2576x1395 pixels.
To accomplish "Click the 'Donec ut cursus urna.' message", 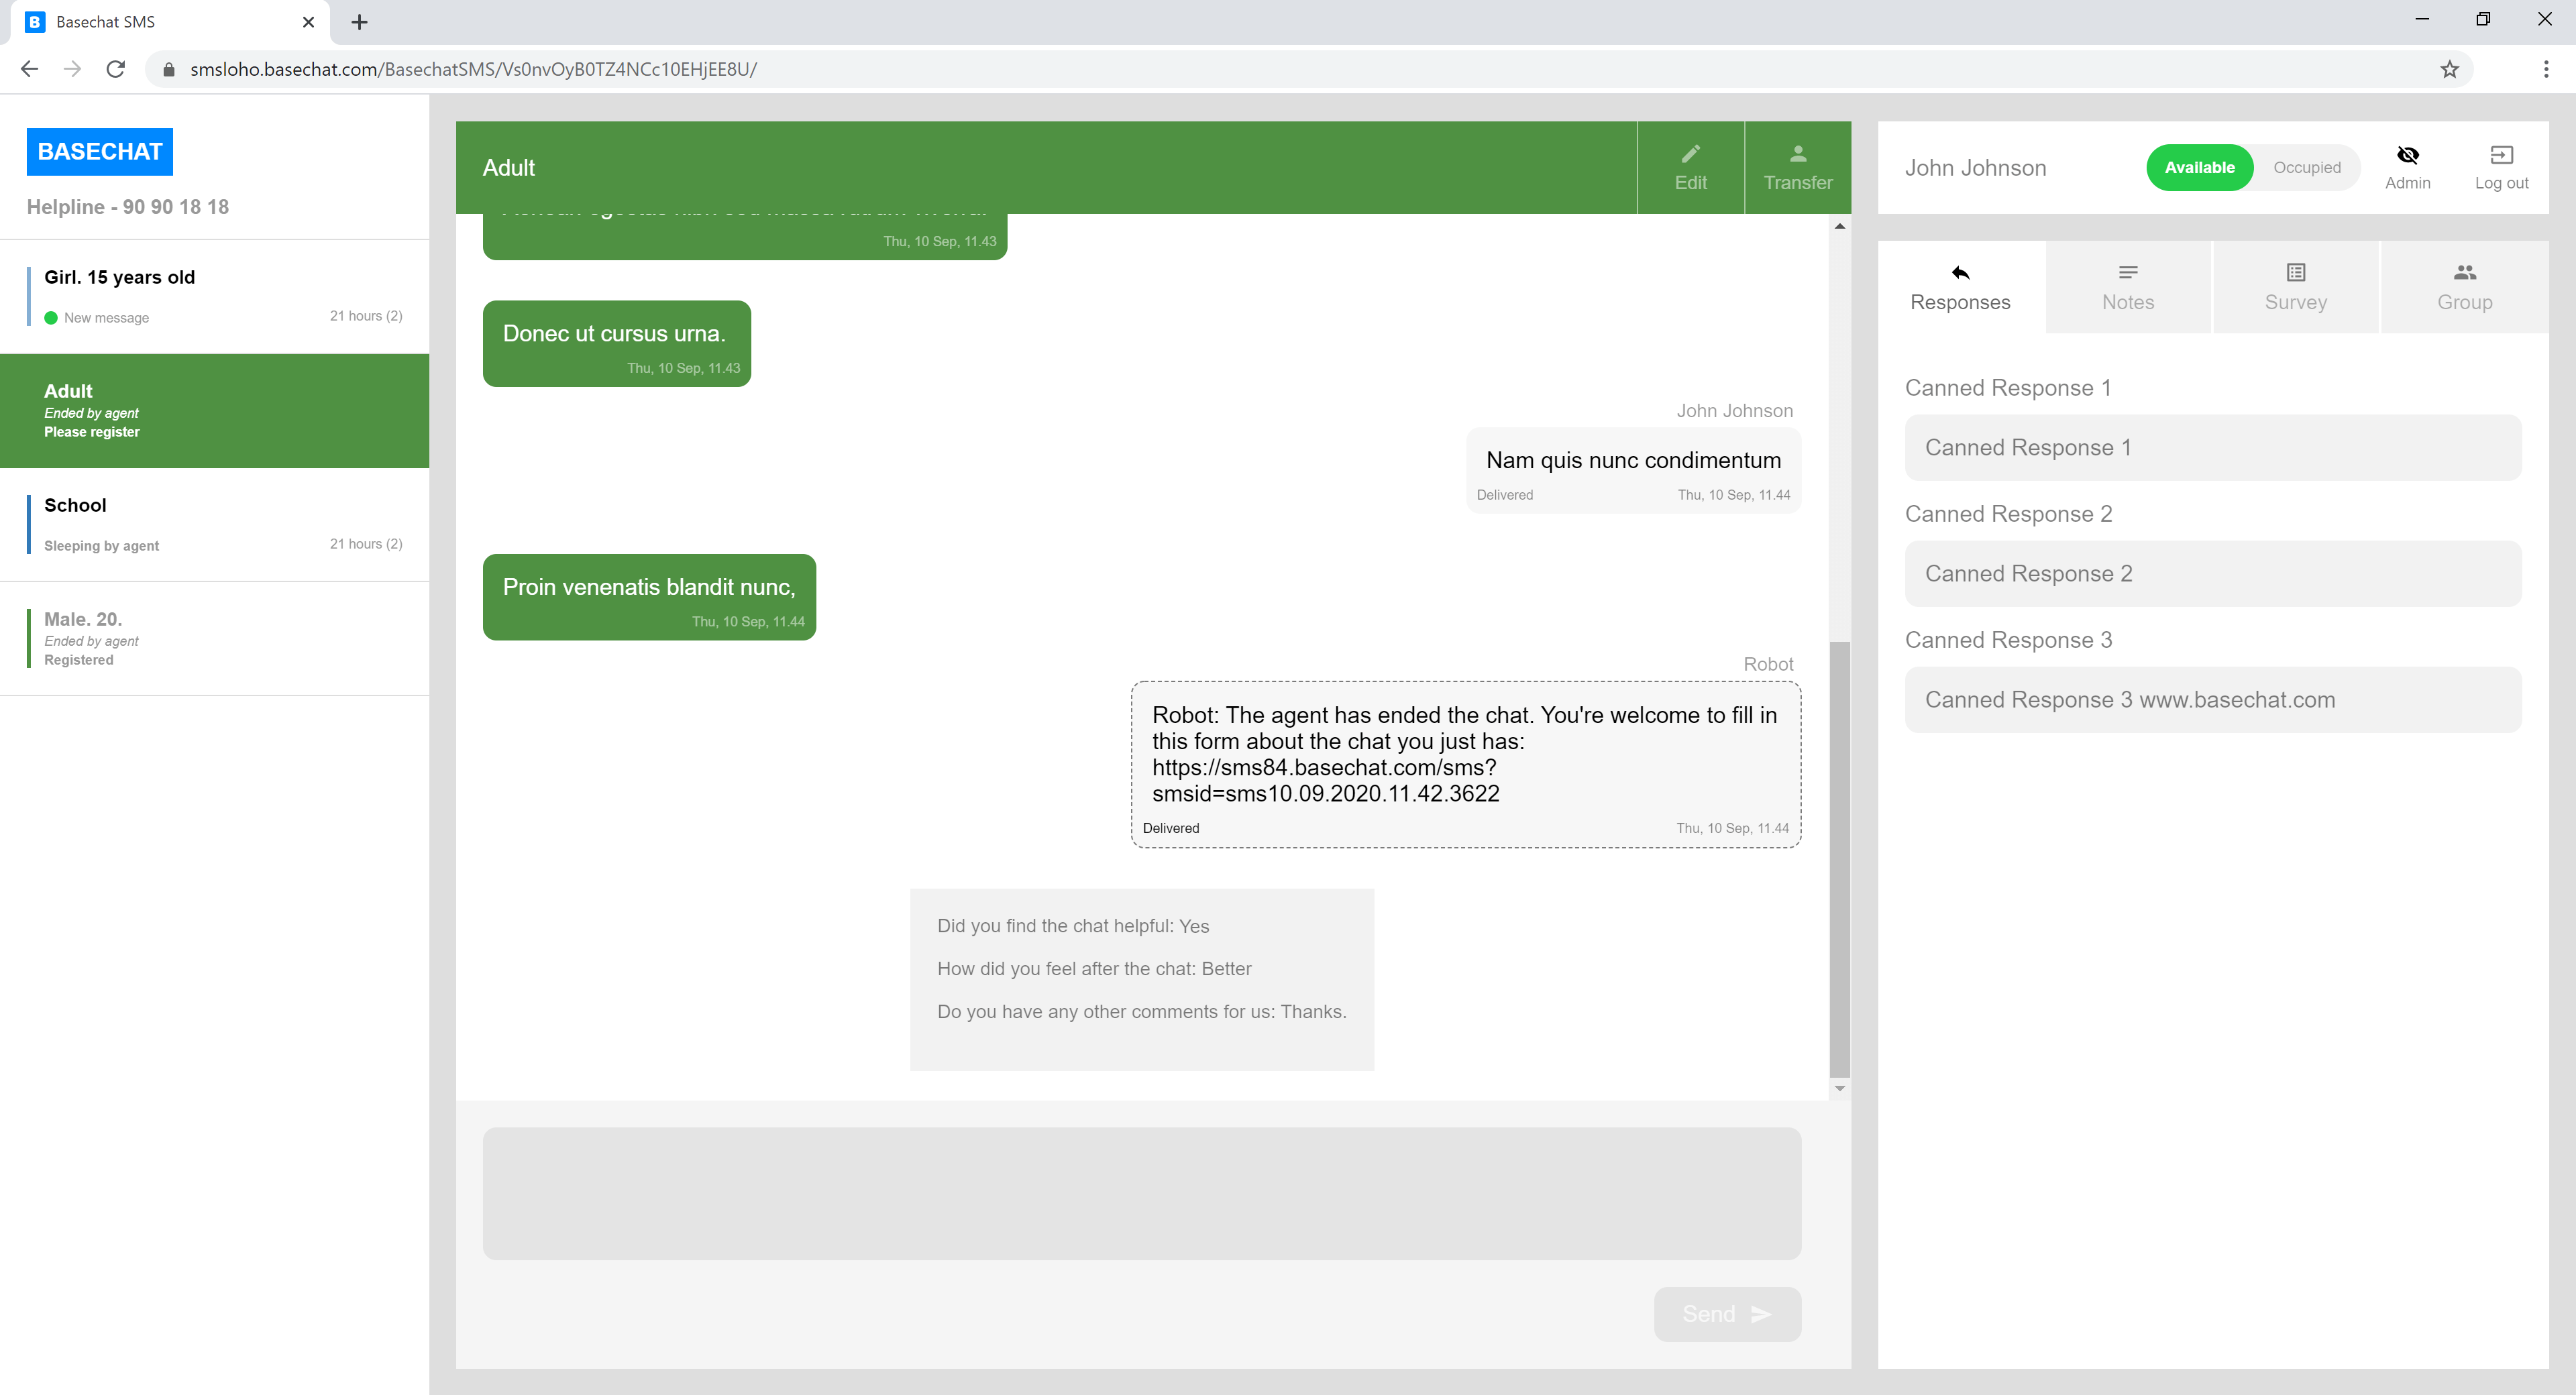I will pyautogui.click(x=616, y=343).
